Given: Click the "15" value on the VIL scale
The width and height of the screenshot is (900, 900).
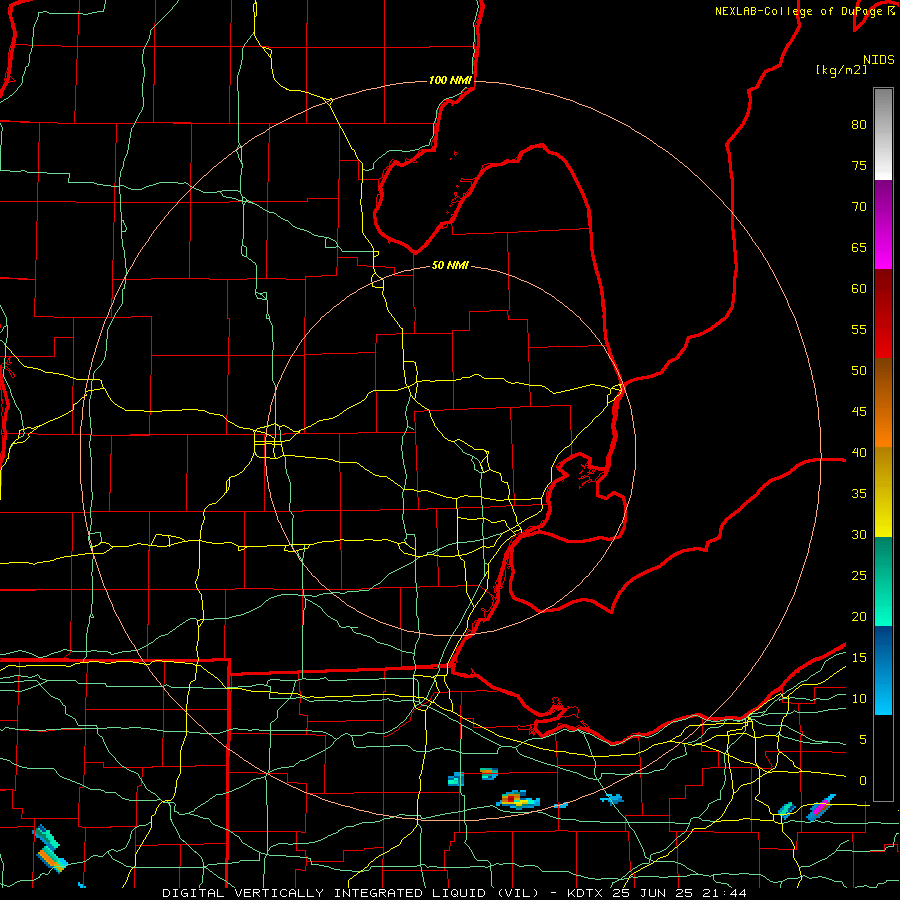Looking at the screenshot, I should click(x=859, y=658).
